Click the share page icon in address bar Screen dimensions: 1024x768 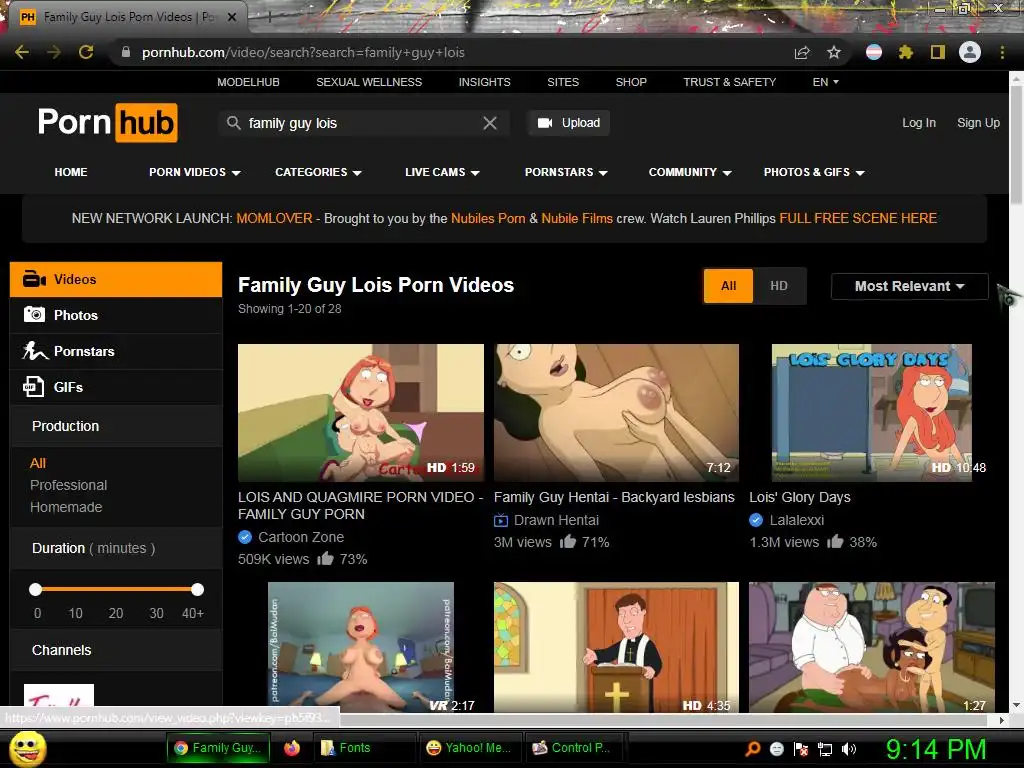[802, 53]
